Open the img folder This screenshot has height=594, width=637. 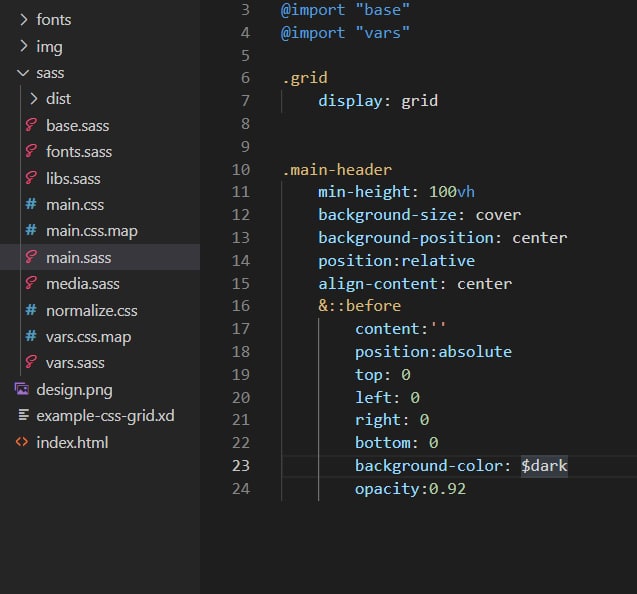pyautogui.click(x=49, y=47)
